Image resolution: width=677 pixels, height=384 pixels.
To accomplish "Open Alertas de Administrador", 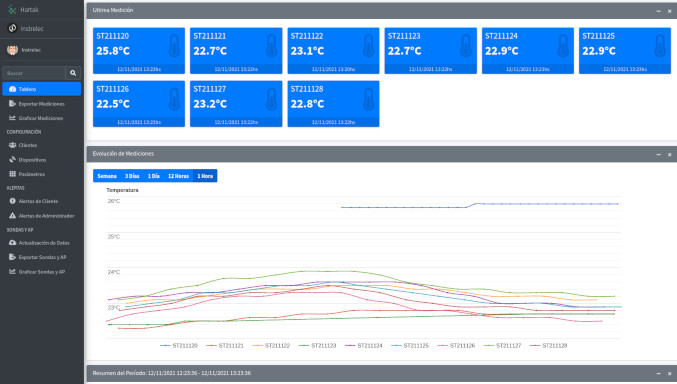I will point(41,216).
